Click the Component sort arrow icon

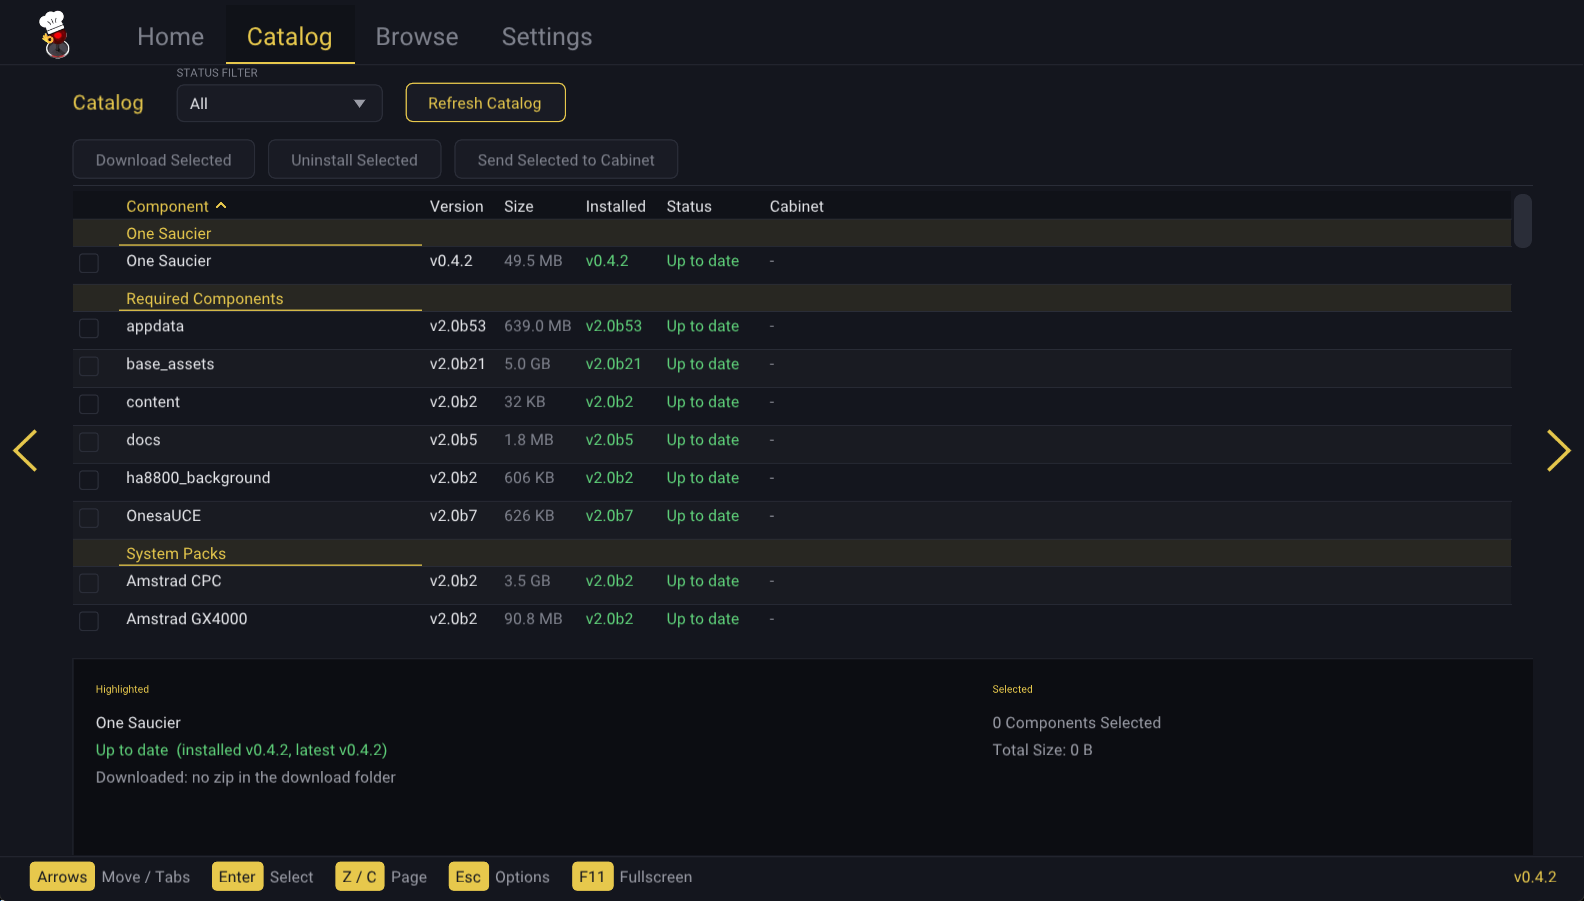(221, 206)
